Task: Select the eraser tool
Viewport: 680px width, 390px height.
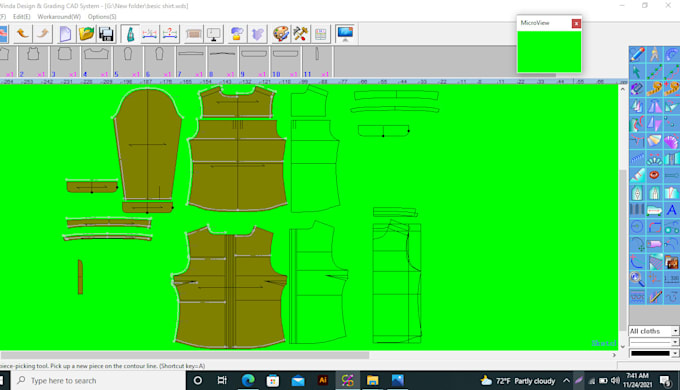Action: pyautogui.click(x=637, y=89)
